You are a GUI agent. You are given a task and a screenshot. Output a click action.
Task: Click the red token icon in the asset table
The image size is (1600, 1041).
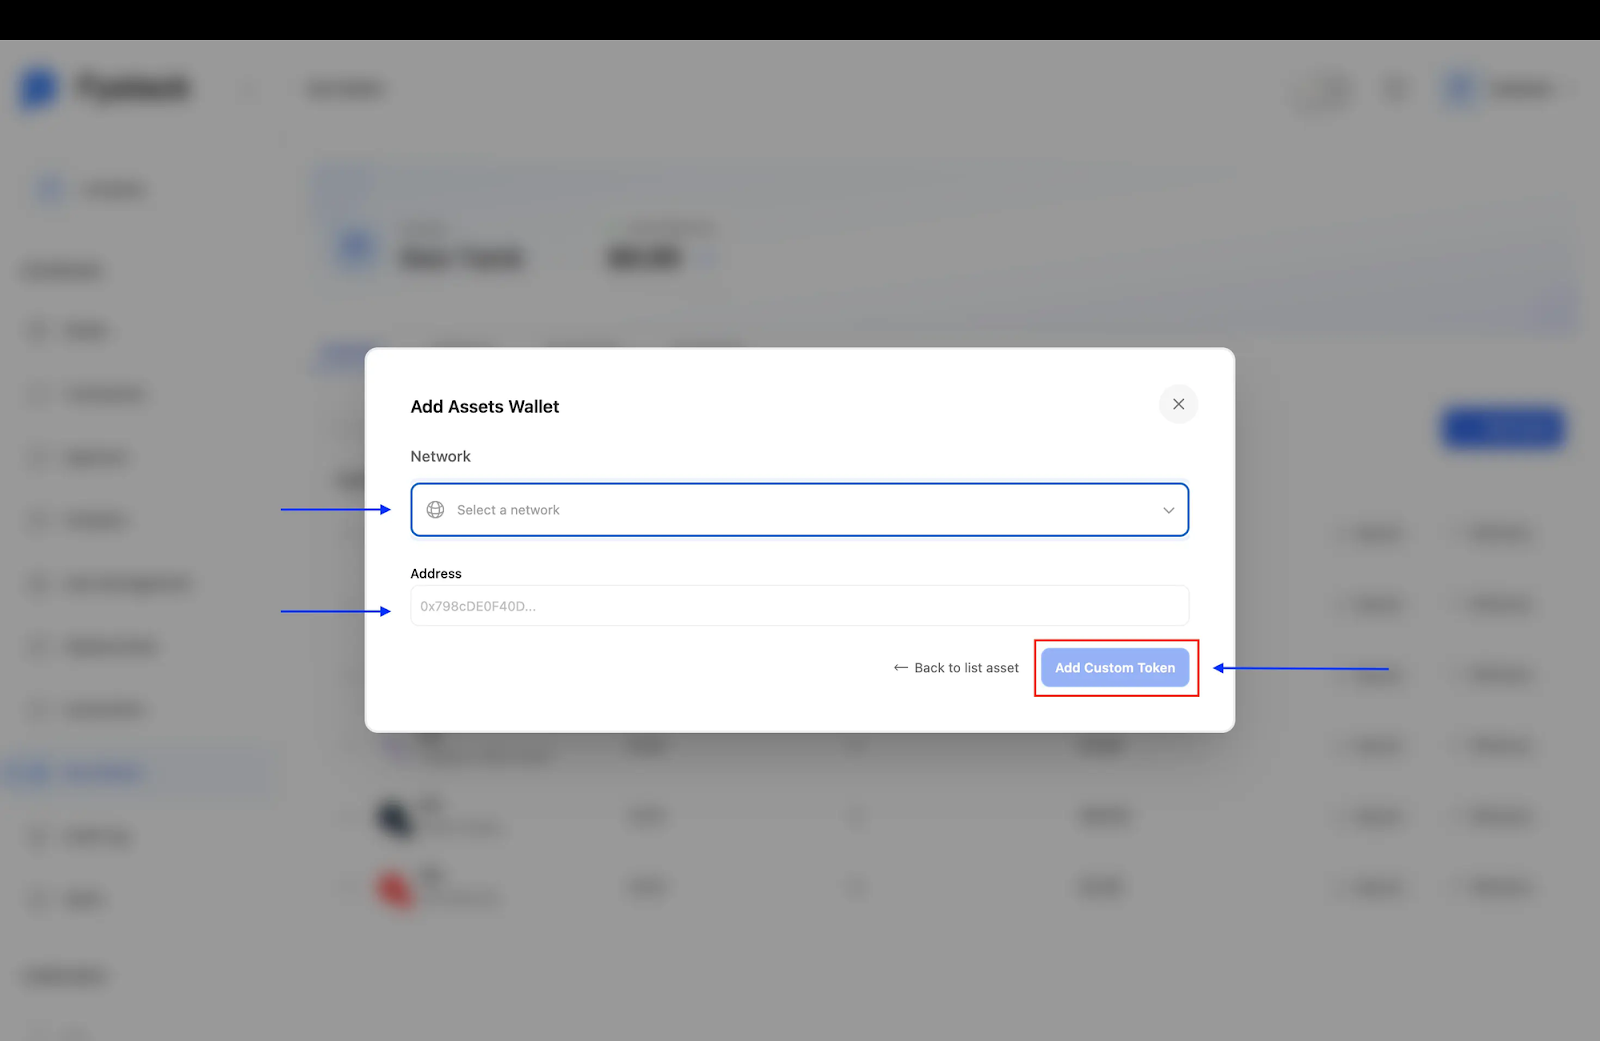coord(393,887)
